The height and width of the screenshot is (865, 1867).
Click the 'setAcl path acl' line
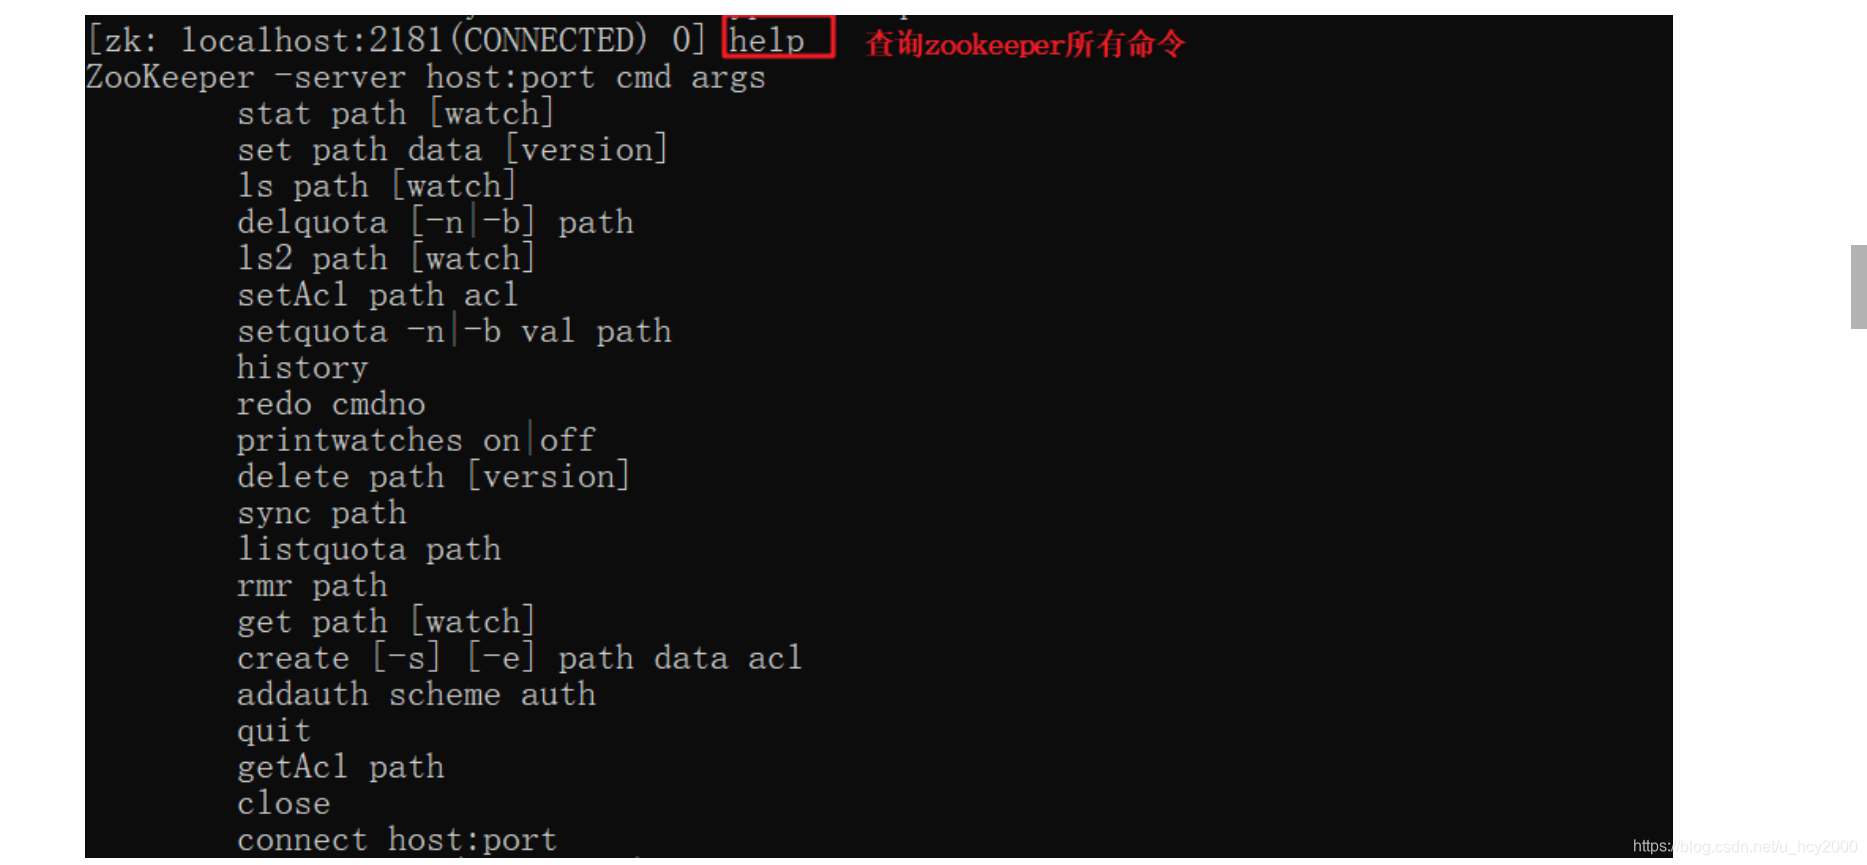coord(377,295)
